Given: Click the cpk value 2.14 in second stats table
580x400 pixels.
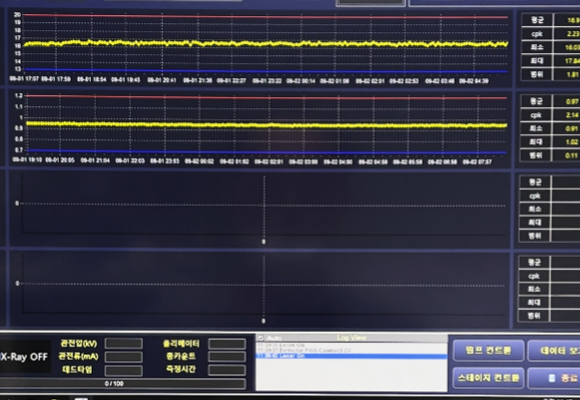Looking at the screenshot, I should coord(572,115).
